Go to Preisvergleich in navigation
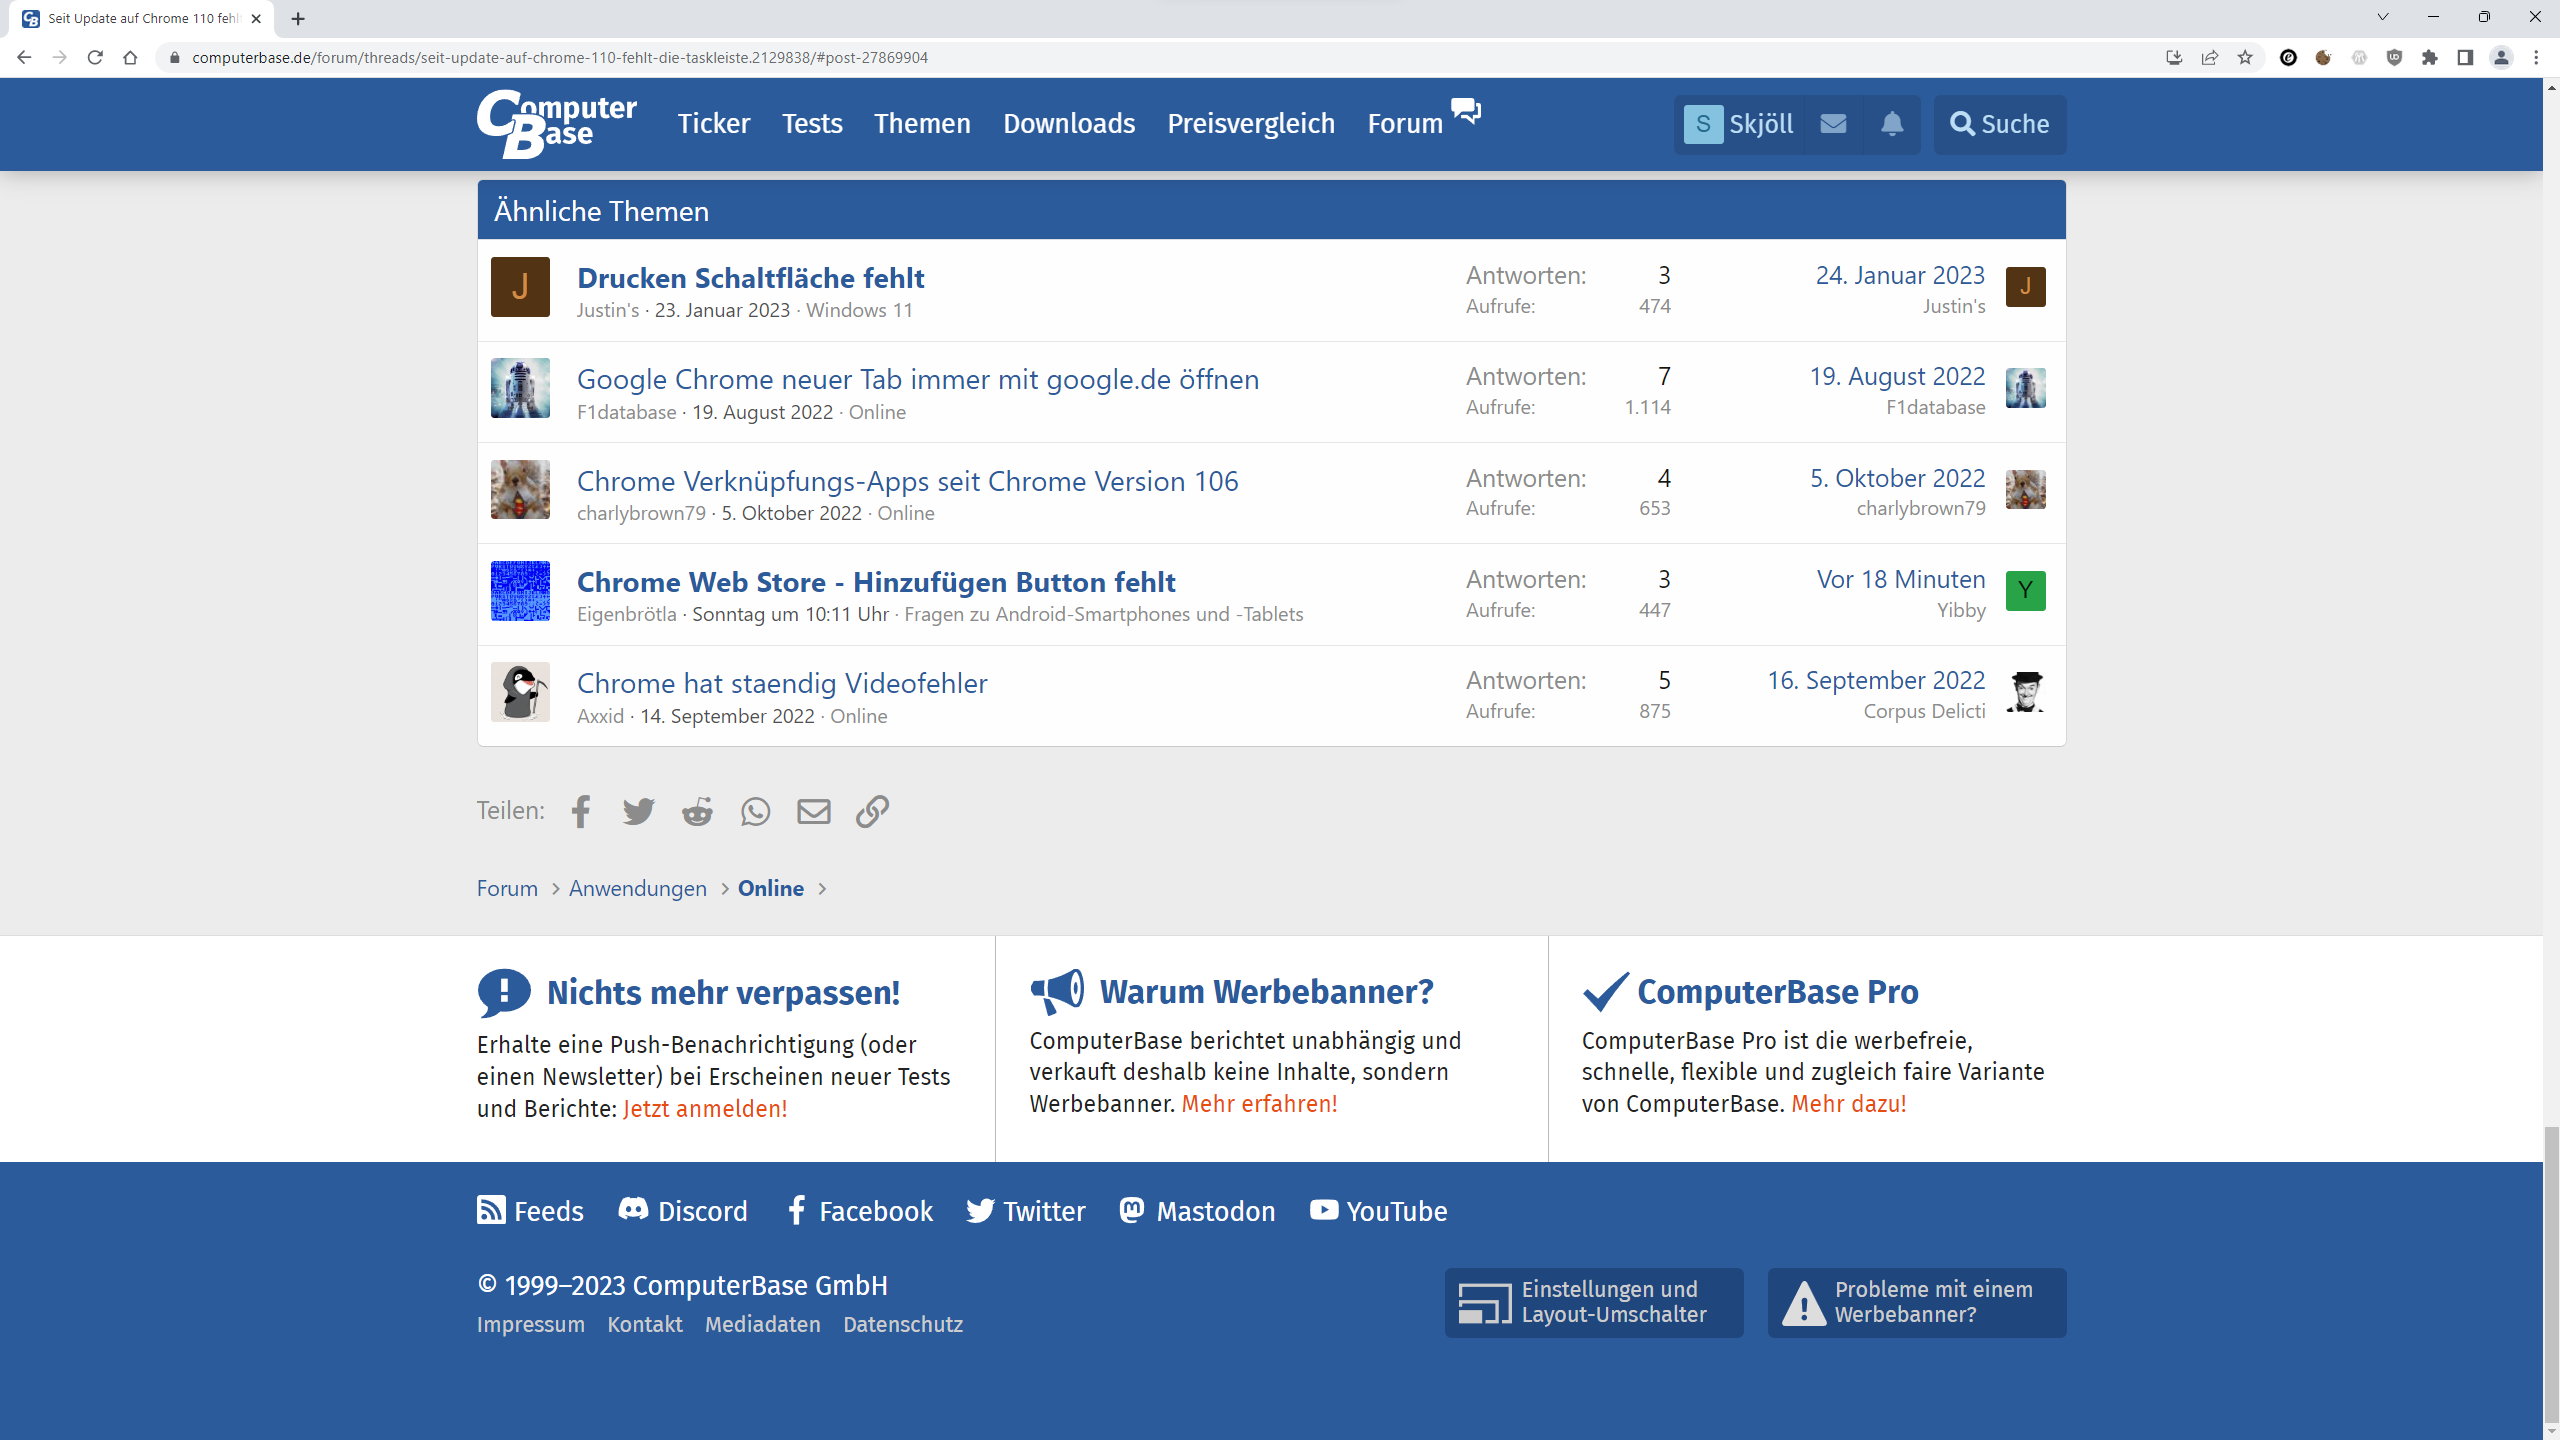 1251,124
